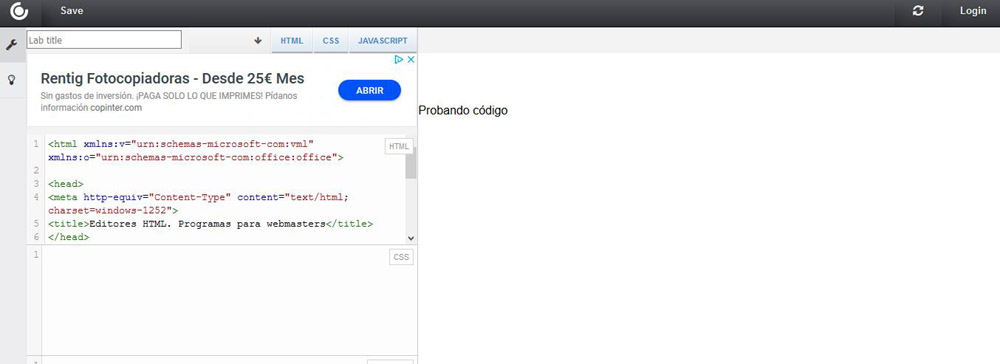Switch to the CSS tab

pos(331,40)
